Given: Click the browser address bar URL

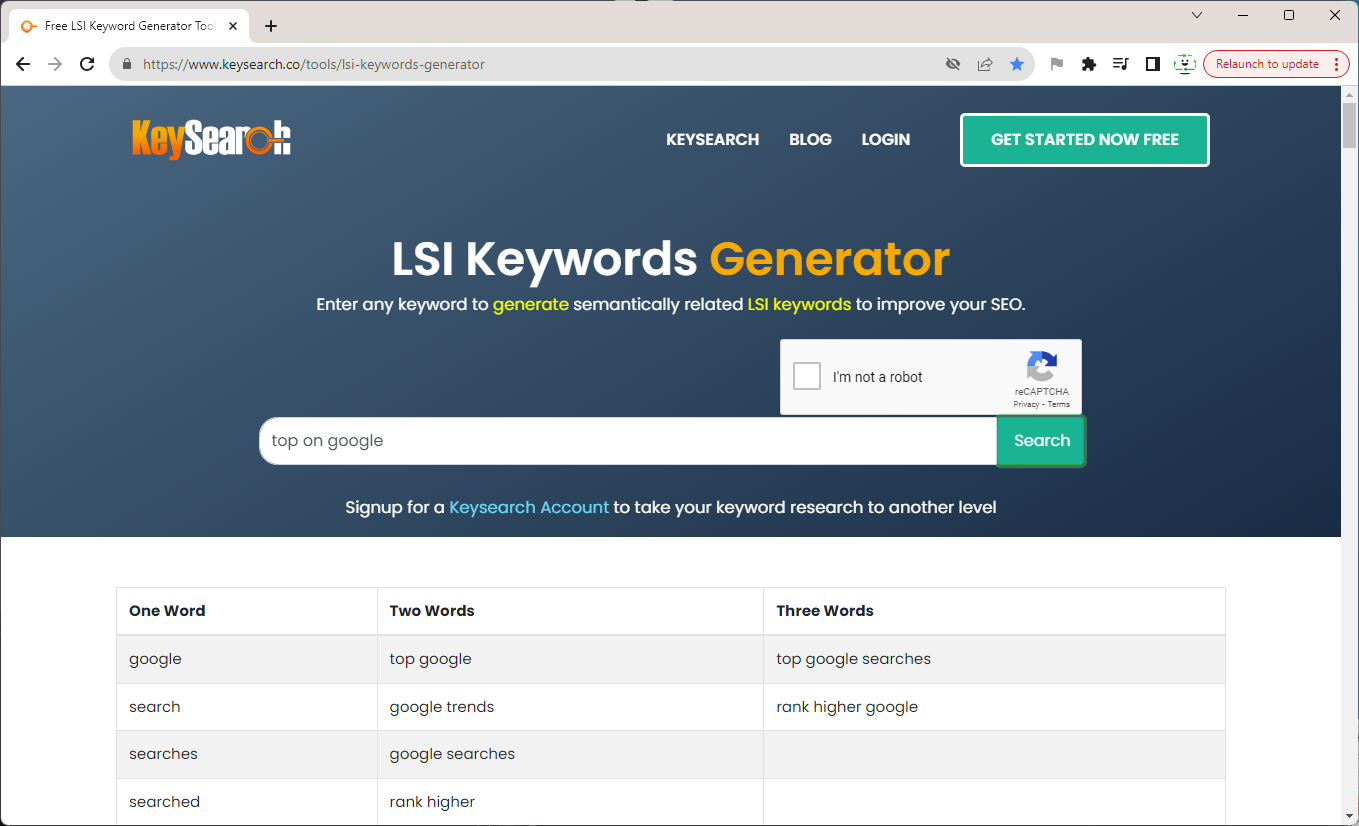Looking at the screenshot, I should tap(314, 64).
